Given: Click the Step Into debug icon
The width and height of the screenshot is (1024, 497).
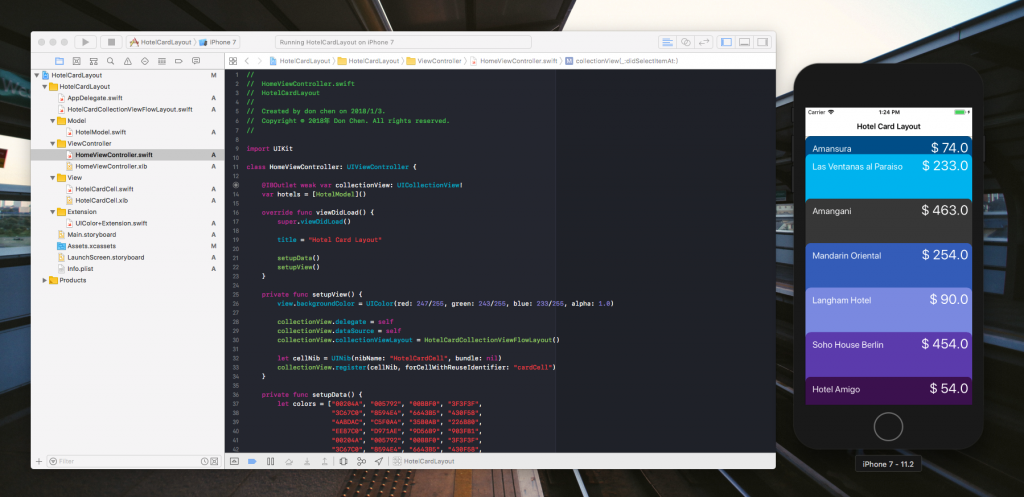Looking at the screenshot, I should (x=307, y=461).
